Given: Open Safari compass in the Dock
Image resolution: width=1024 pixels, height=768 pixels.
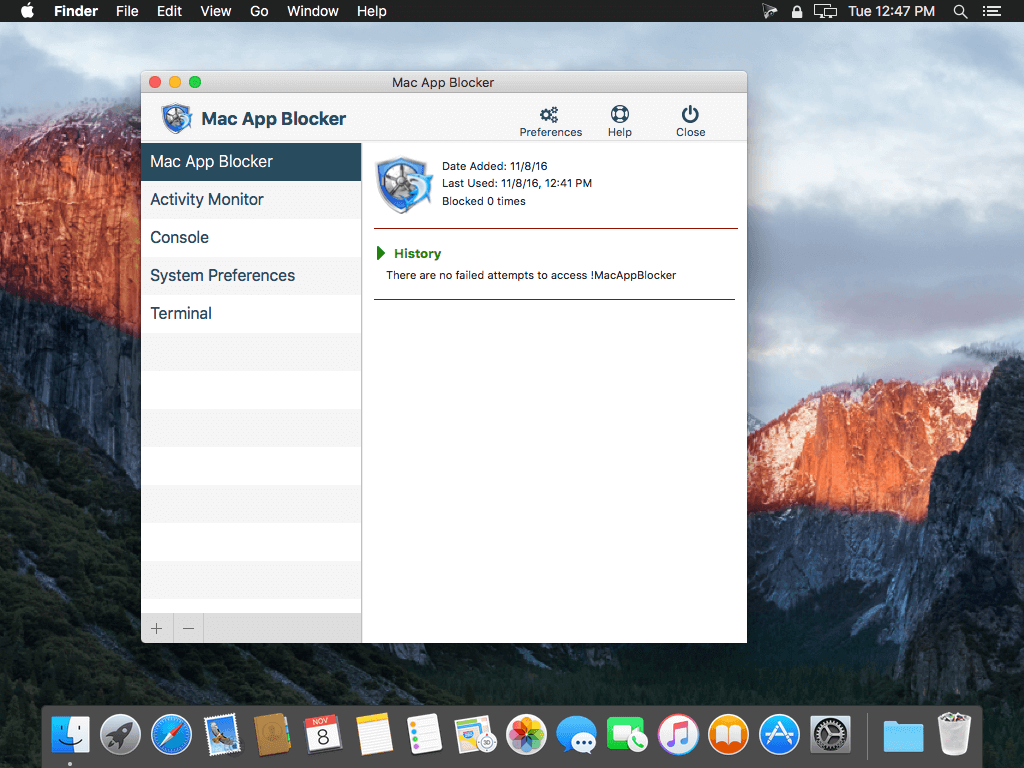Looking at the screenshot, I should point(171,734).
